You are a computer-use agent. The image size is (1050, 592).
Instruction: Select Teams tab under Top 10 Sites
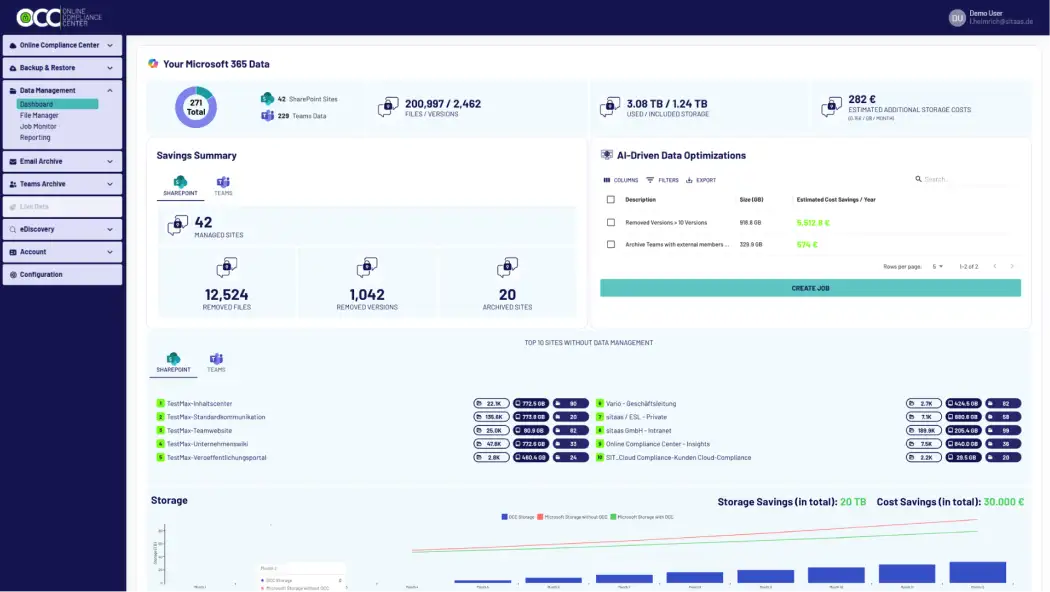click(x=216, y=362)
